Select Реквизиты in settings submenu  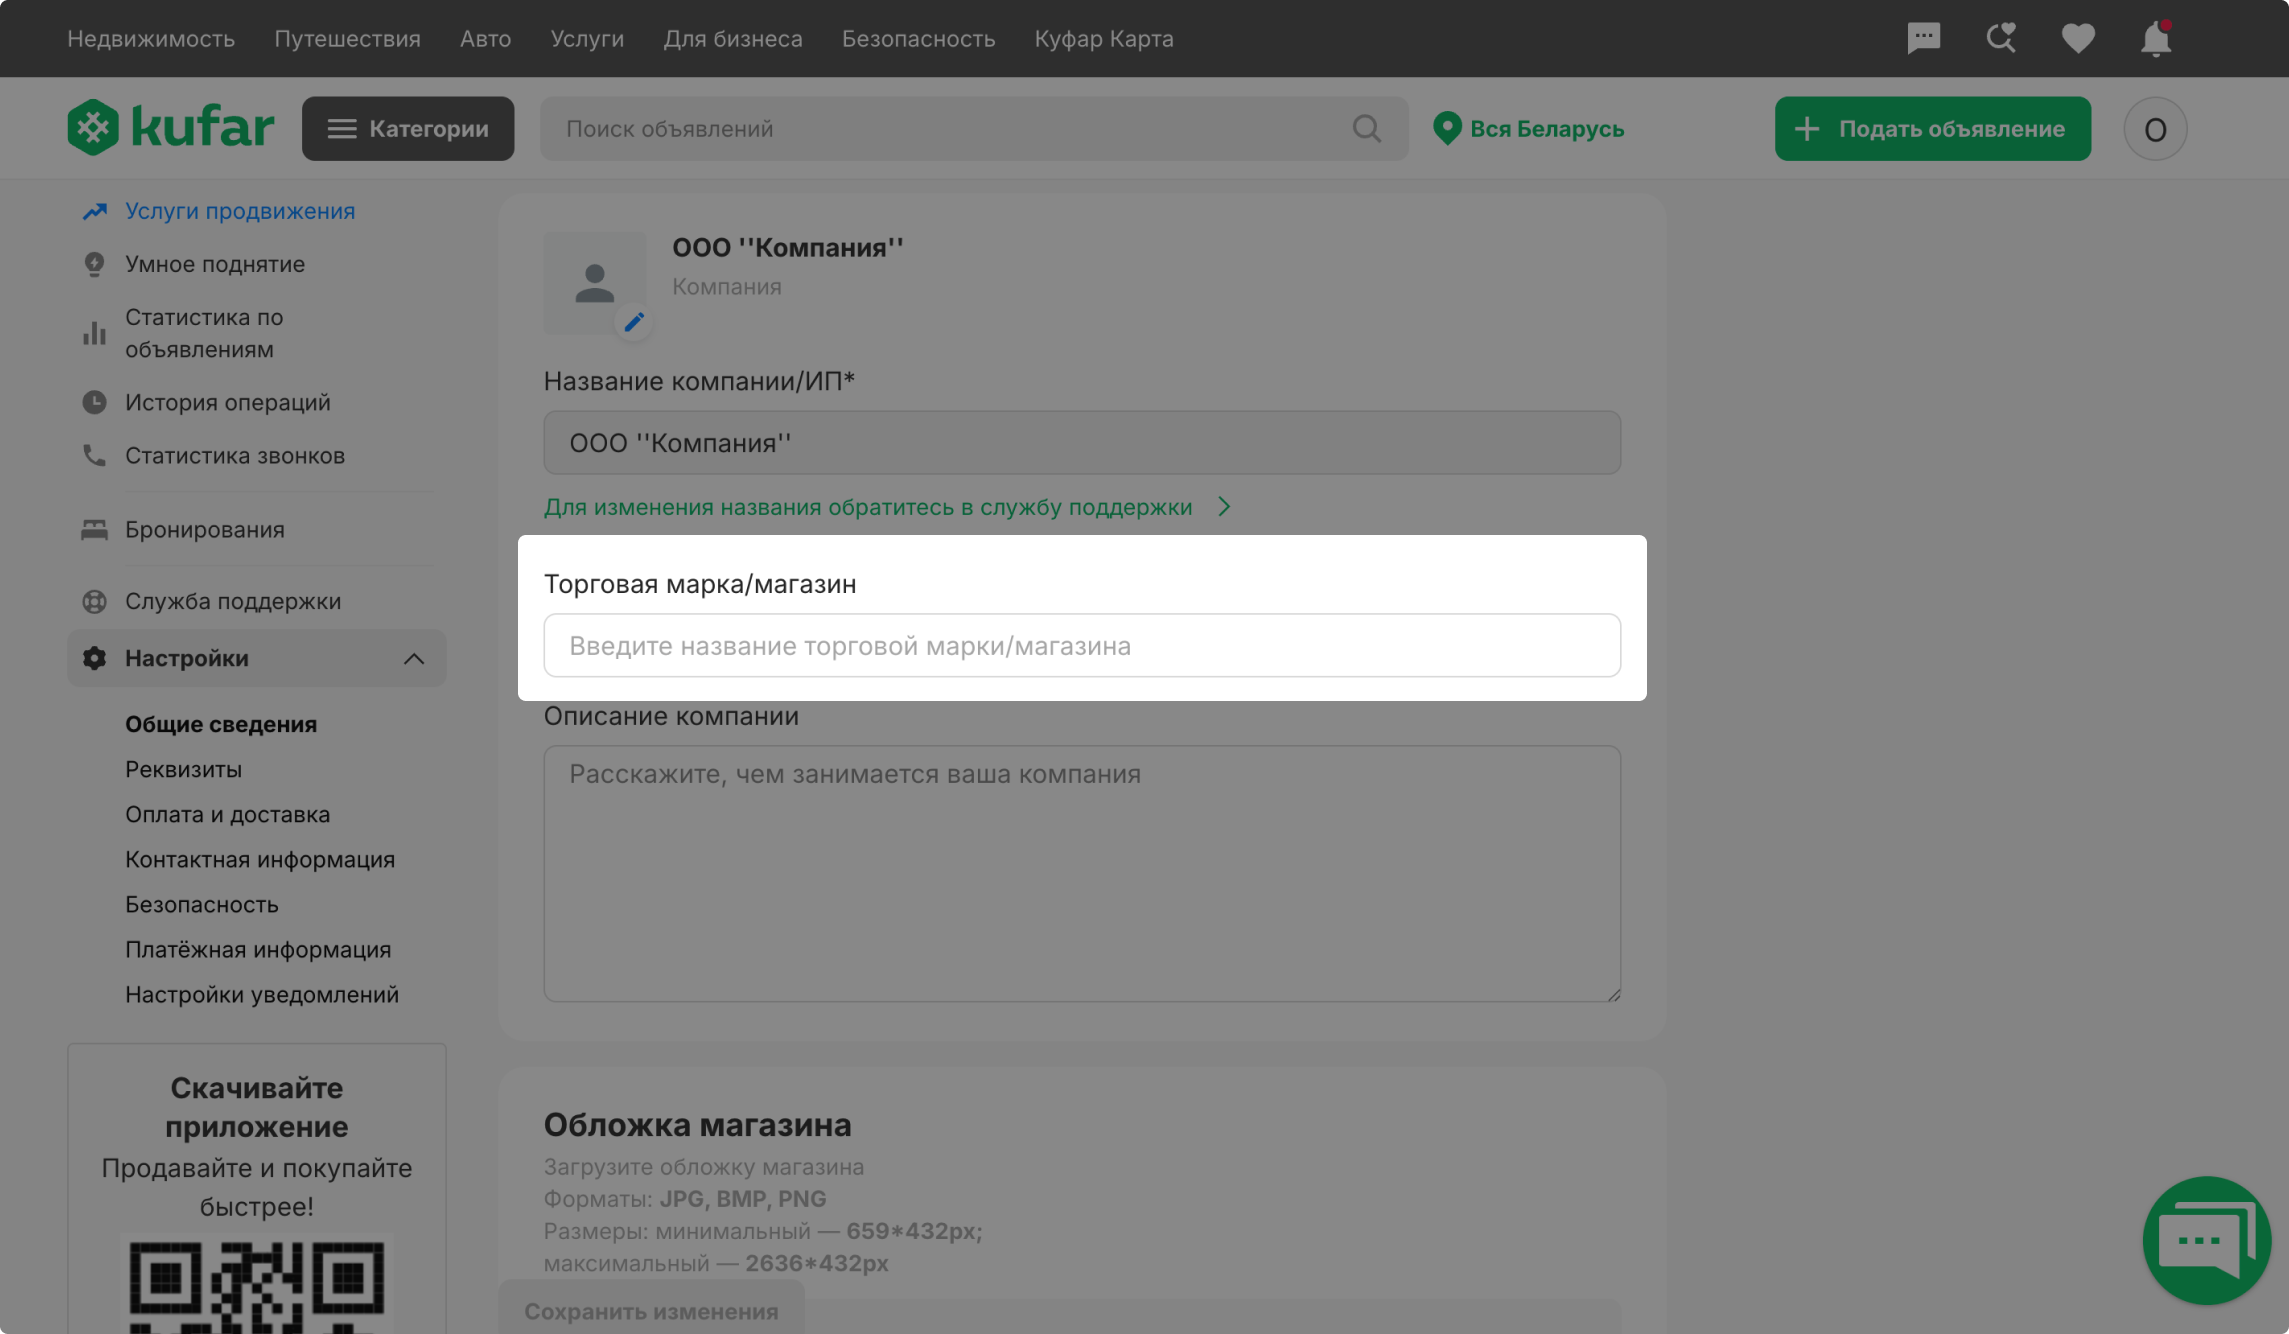183,769
